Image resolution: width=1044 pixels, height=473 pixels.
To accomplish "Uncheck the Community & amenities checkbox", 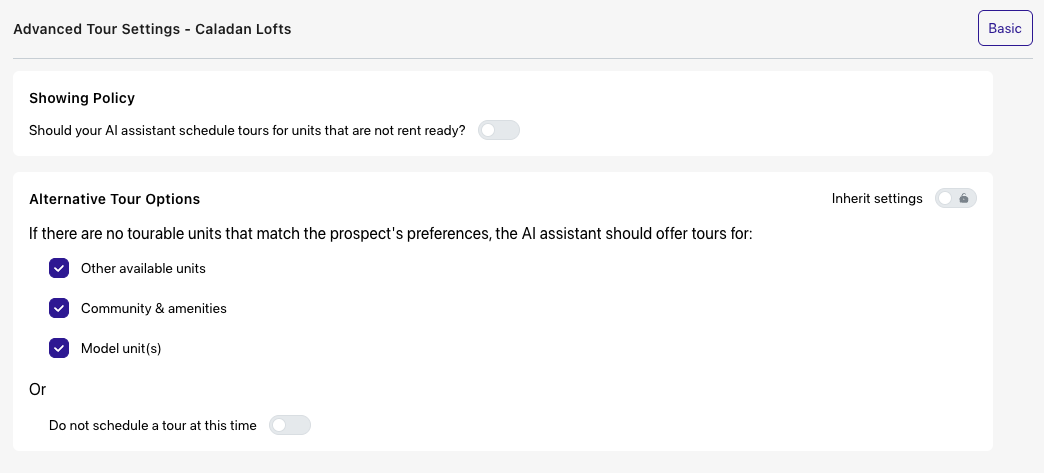I will pyautogui.click(x=59, y=308).
